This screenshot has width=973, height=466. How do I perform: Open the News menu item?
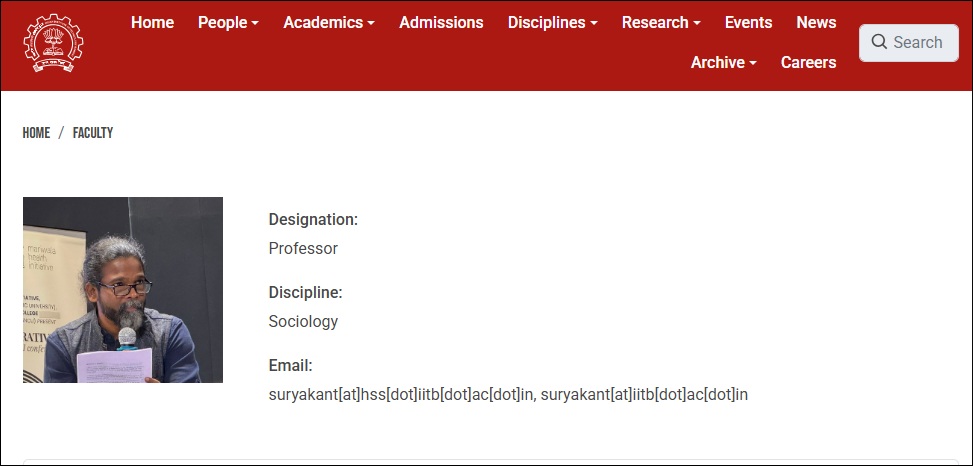pos(817,22)
